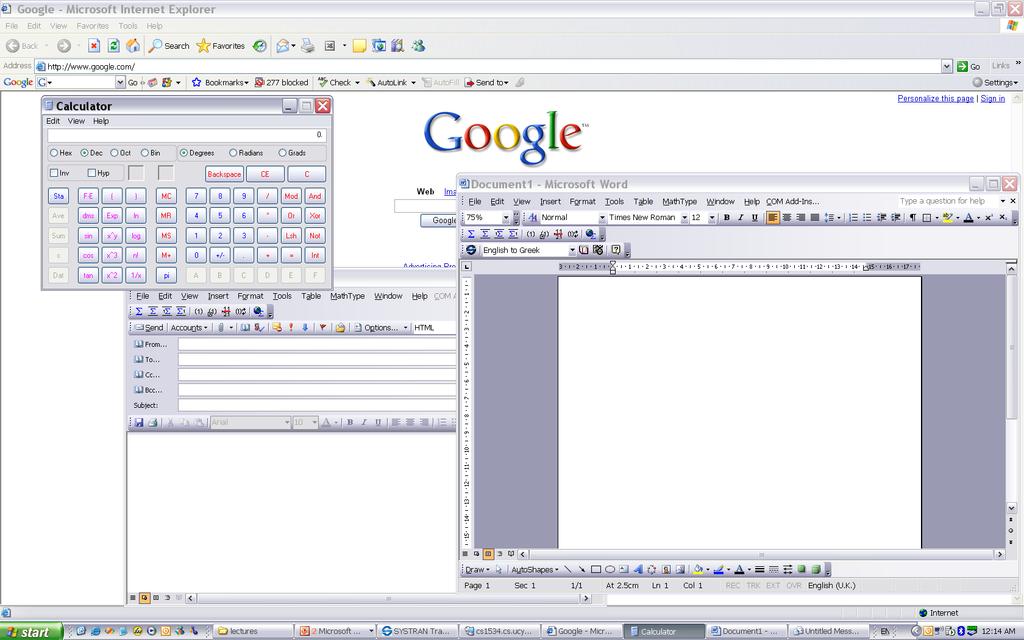The height and width of the screenshot is (640, 1024).
Task: Click the Fill Color bucket in Word Draw toolbar
Action: point(697,569)
